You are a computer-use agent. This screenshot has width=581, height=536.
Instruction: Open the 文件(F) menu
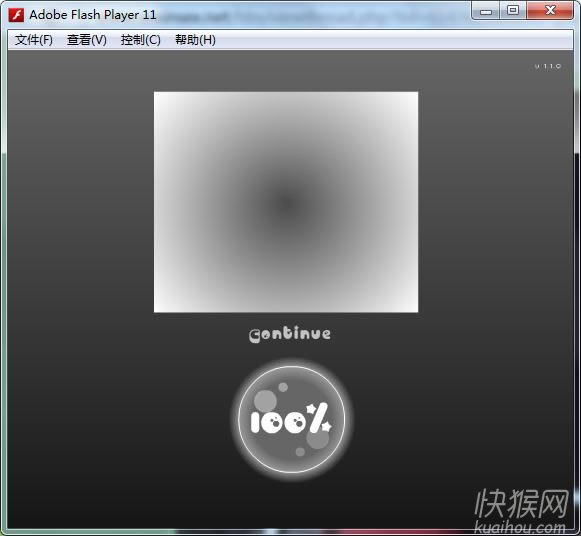(34, 40)
